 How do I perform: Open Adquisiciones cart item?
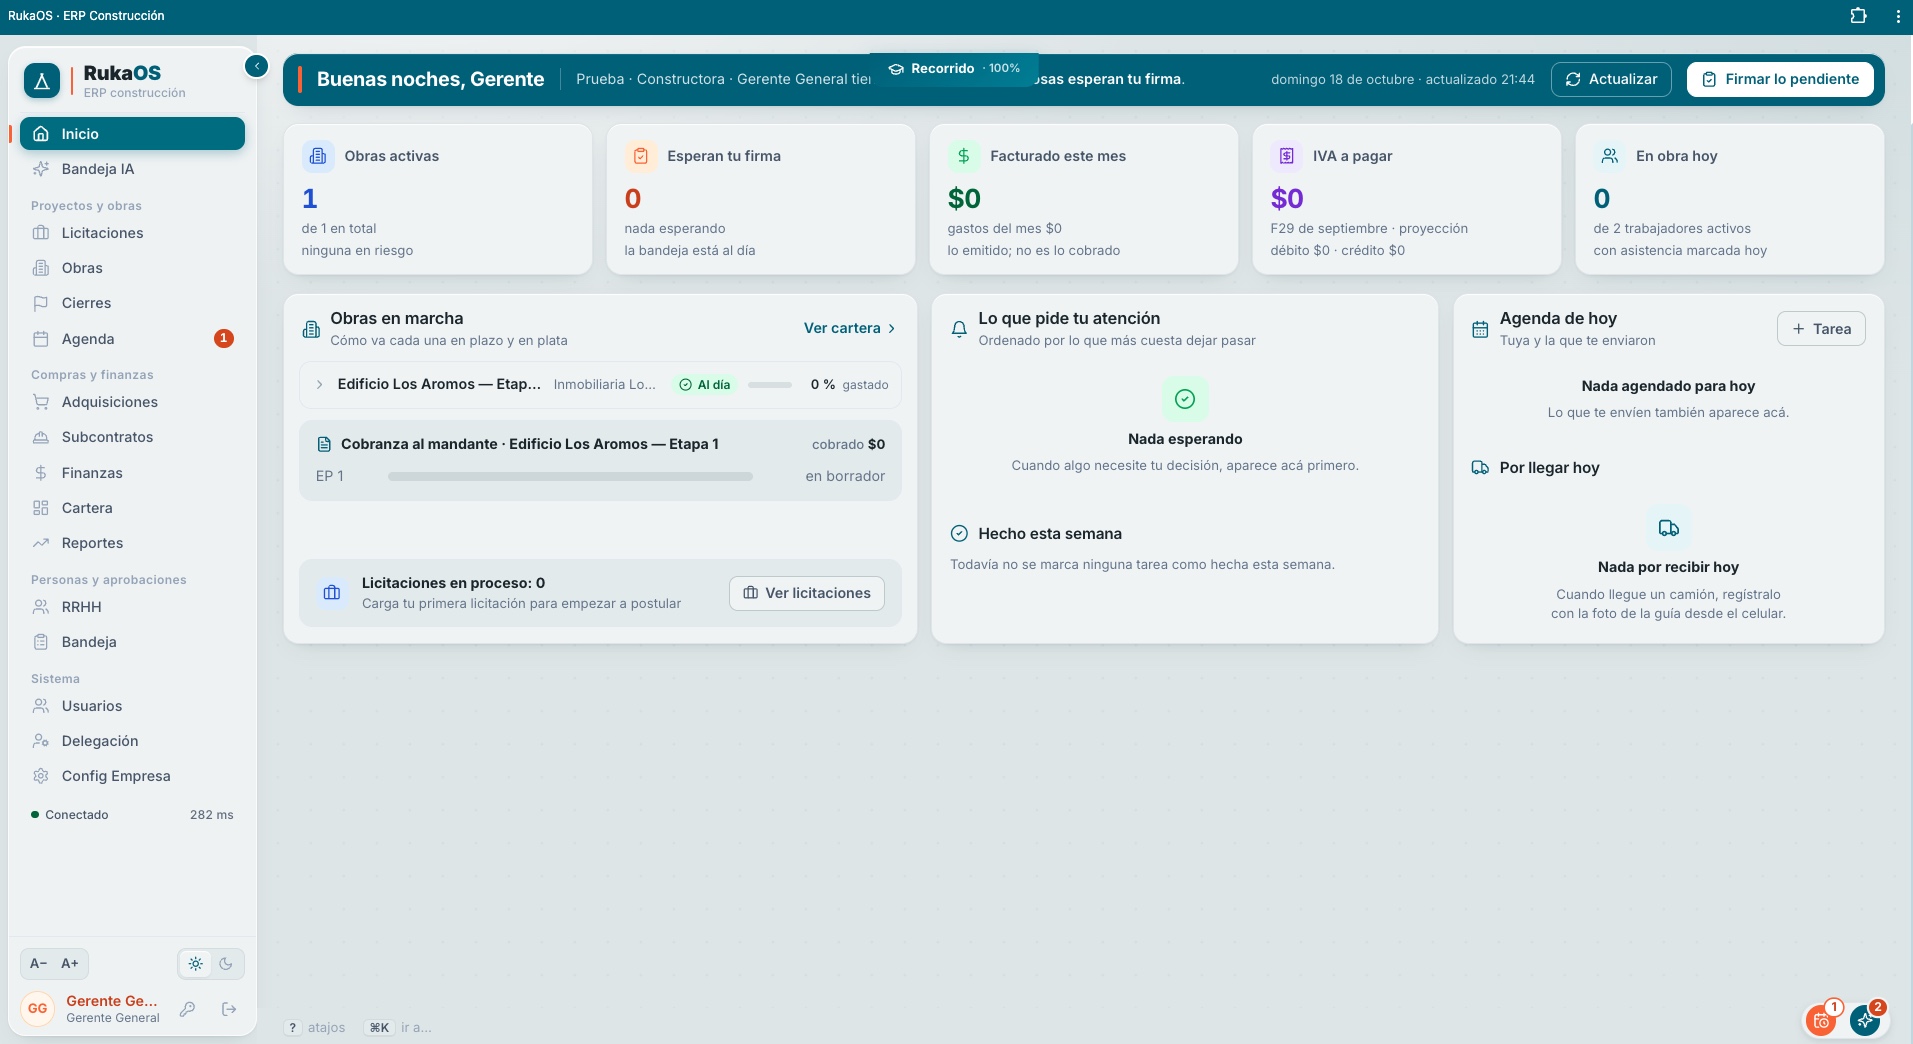[132, 402]
